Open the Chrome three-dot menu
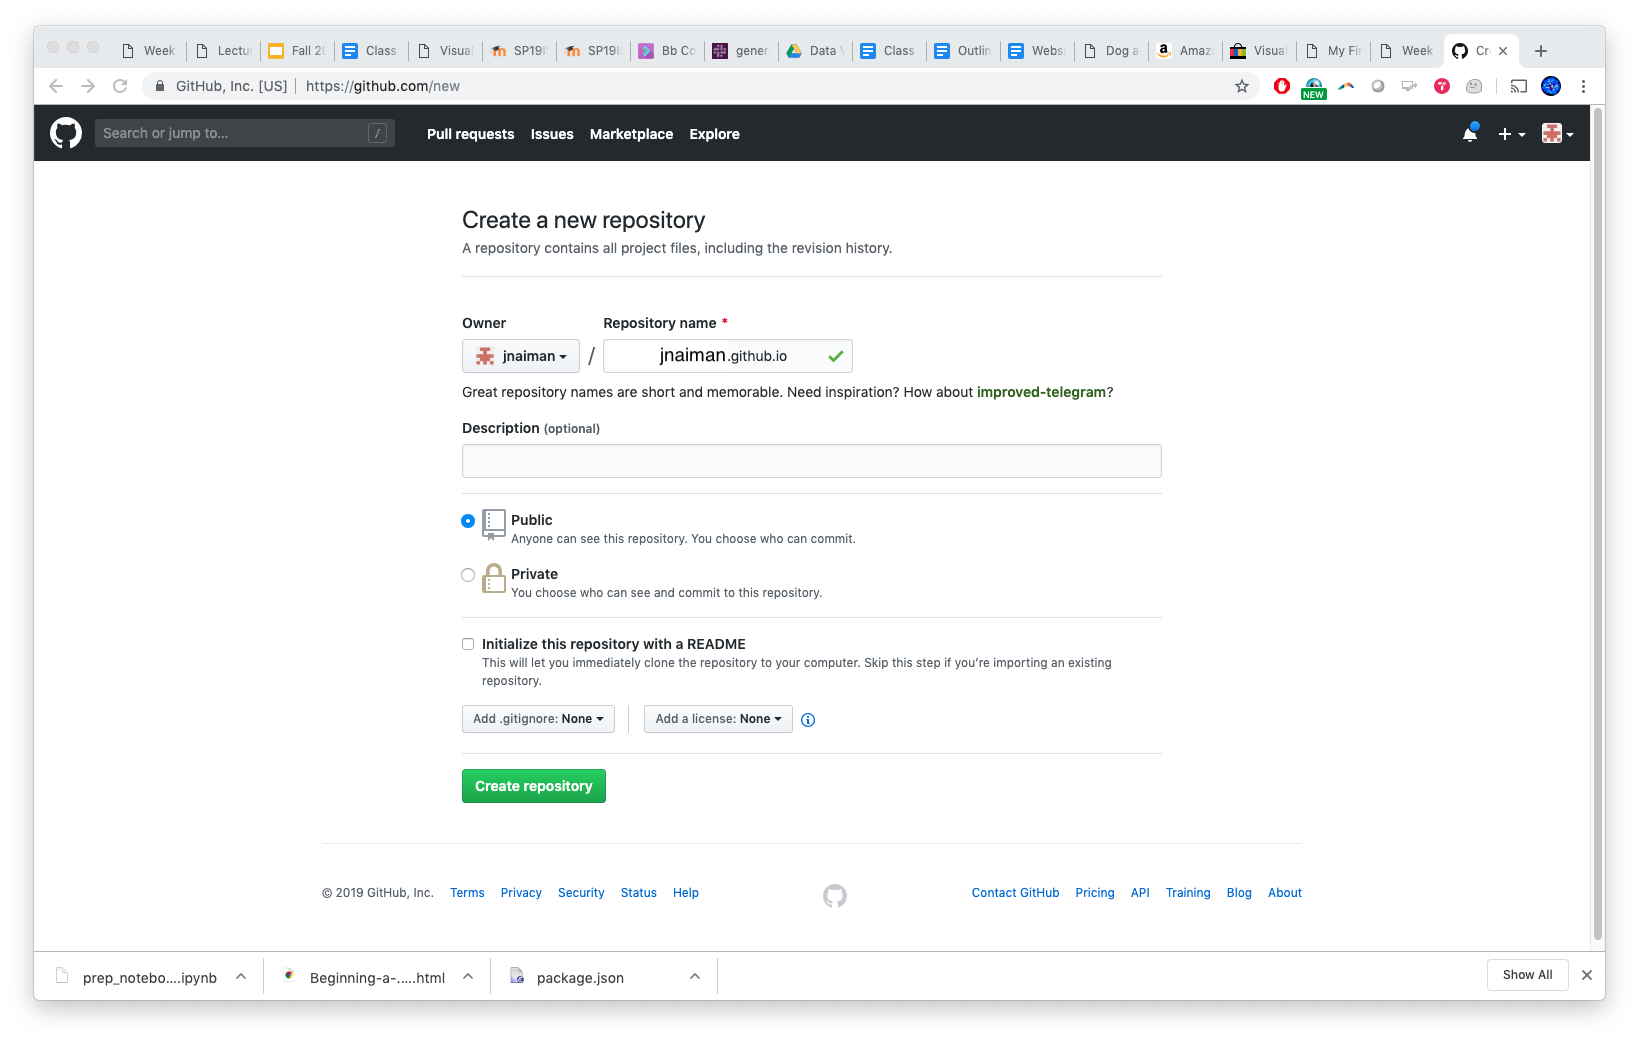 click(1583, 86)
